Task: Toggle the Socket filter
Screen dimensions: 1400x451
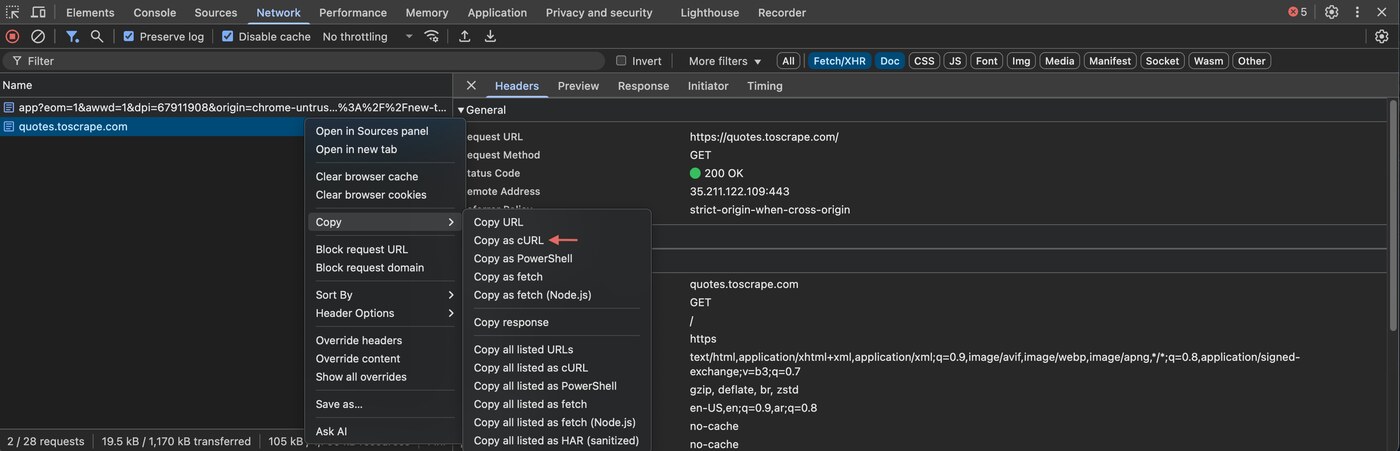Action: 1162,61
